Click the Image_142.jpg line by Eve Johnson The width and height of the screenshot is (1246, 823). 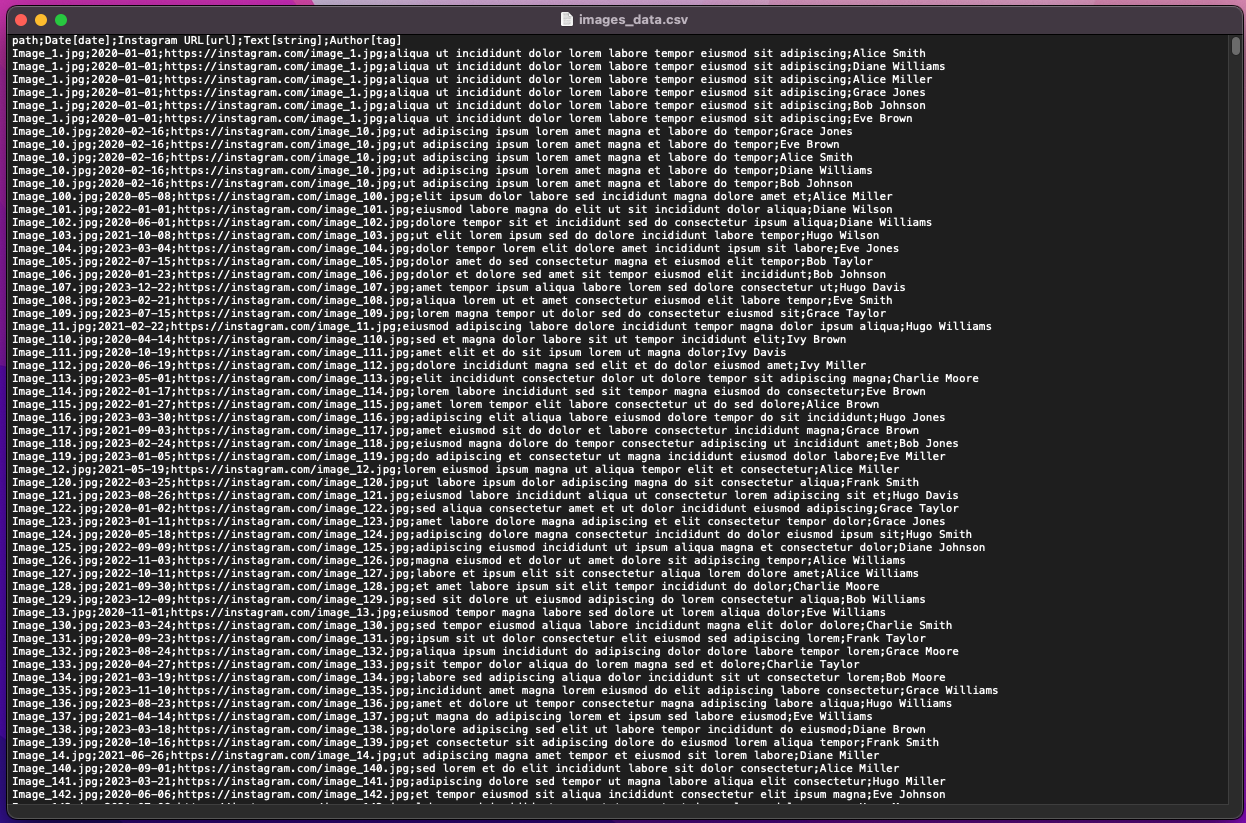(479, 794)
